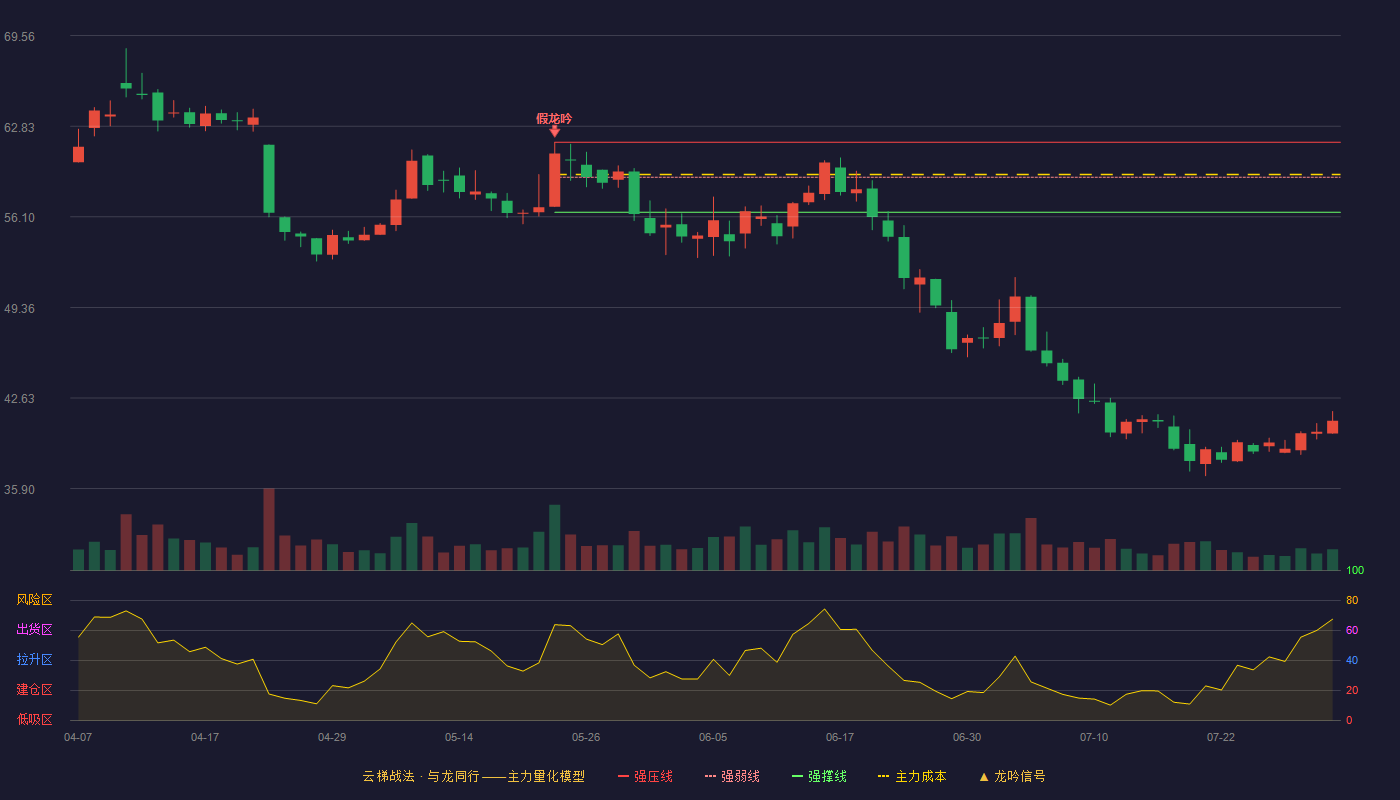Click the 06-17 date axis label
Image resolution: width=1400 pixels, height=800 pixels.
coord(840,737)
